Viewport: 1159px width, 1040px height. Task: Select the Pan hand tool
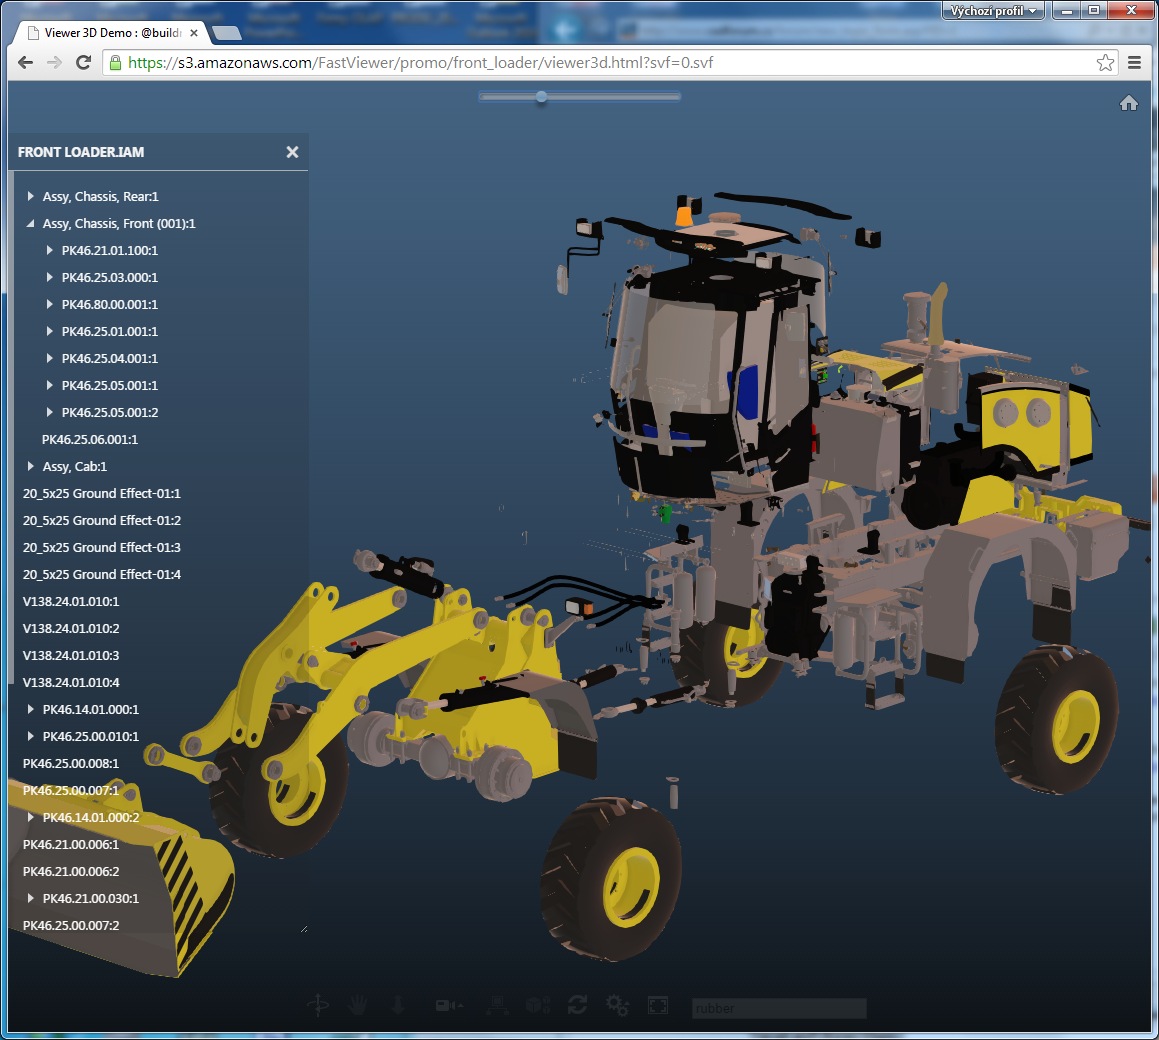pos(357,1006)
